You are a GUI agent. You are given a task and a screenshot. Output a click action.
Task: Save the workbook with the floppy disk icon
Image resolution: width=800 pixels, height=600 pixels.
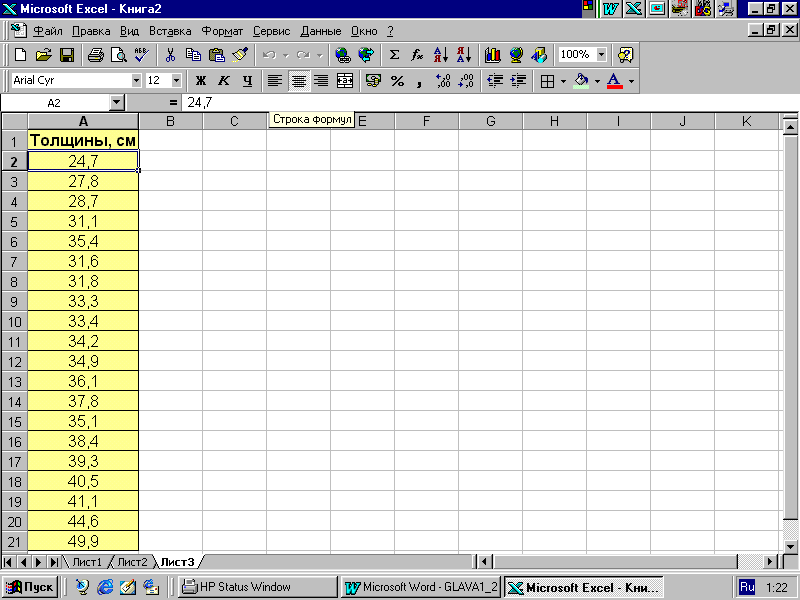click(67, 55)
